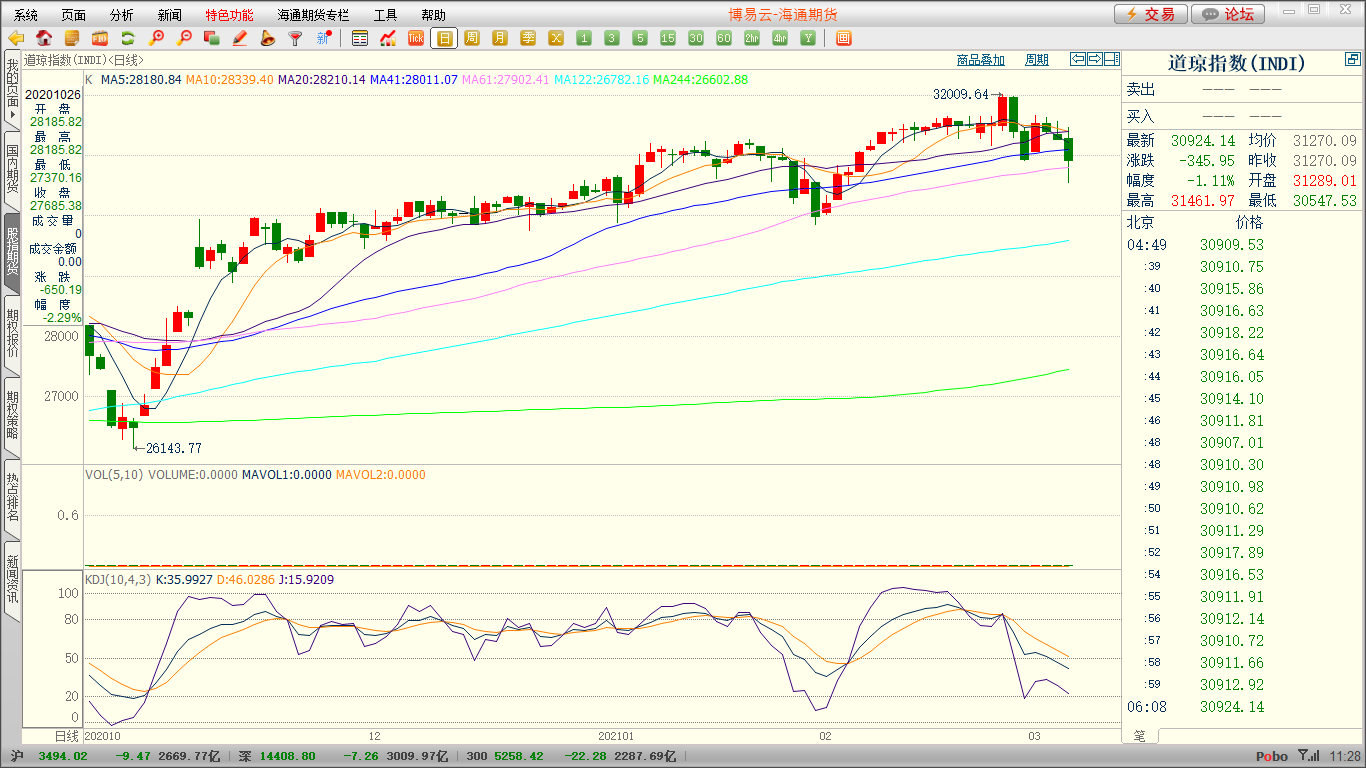Click the 商品叠加 link
1366x768 pixels.
coord(980,60)
